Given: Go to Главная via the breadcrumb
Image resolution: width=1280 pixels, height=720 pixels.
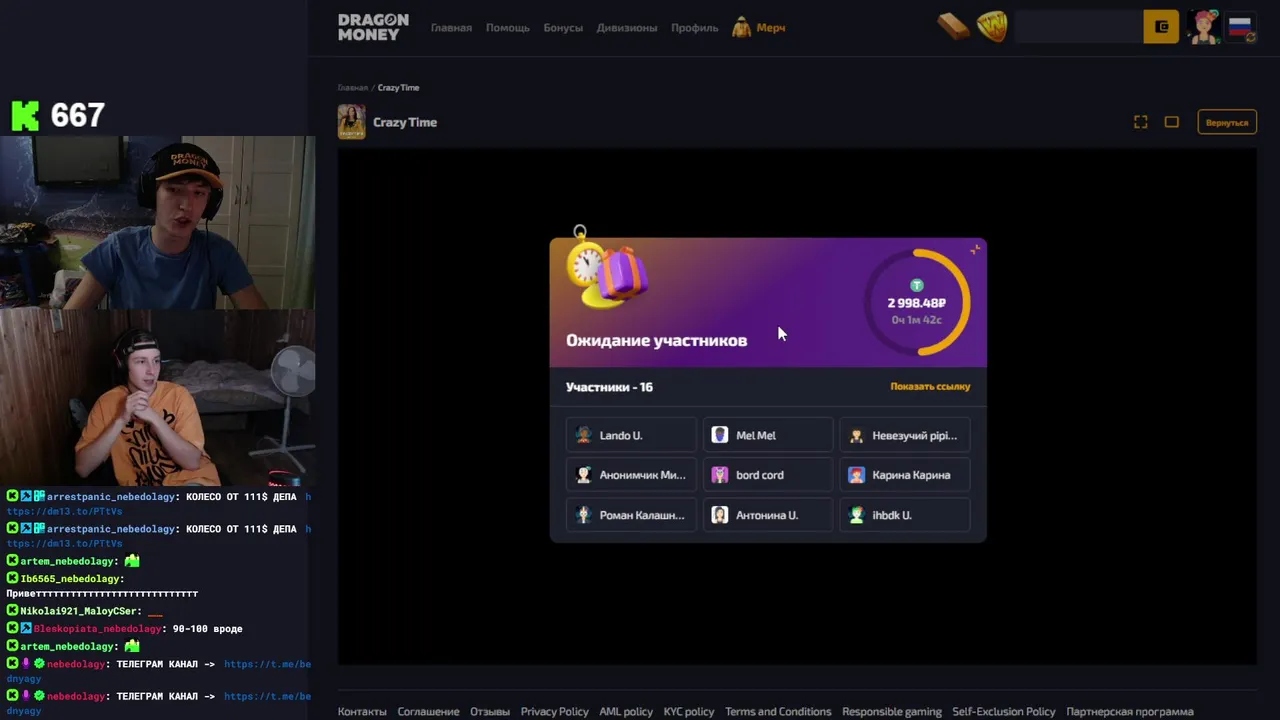Looking at the screenshot, I should click(x=352, y=88).
